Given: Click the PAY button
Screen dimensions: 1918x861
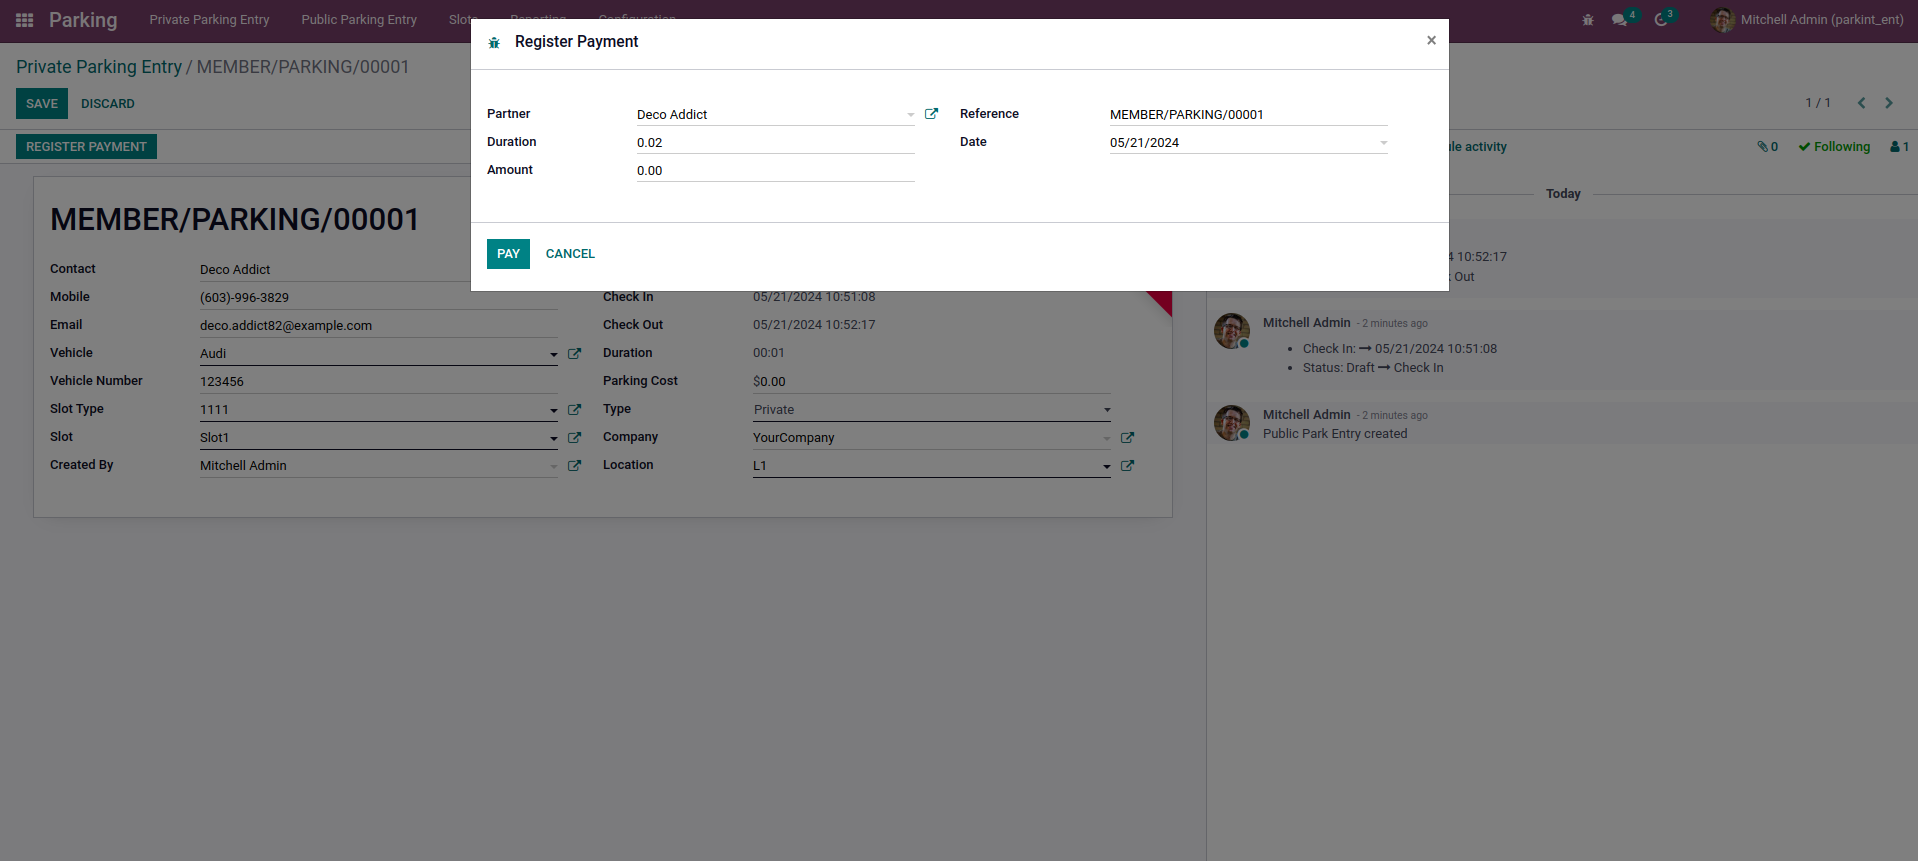Looking at the screenshot, I should point(508,254).
